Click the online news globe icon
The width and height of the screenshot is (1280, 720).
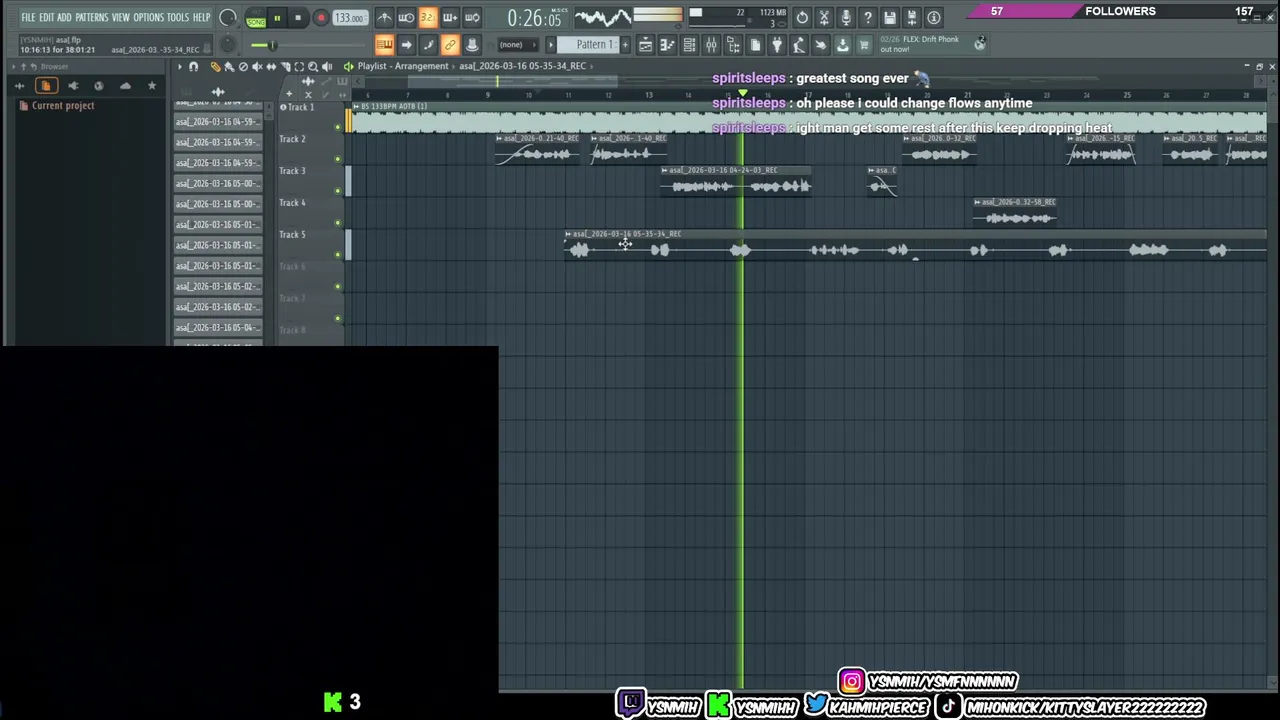coord(980,43)
